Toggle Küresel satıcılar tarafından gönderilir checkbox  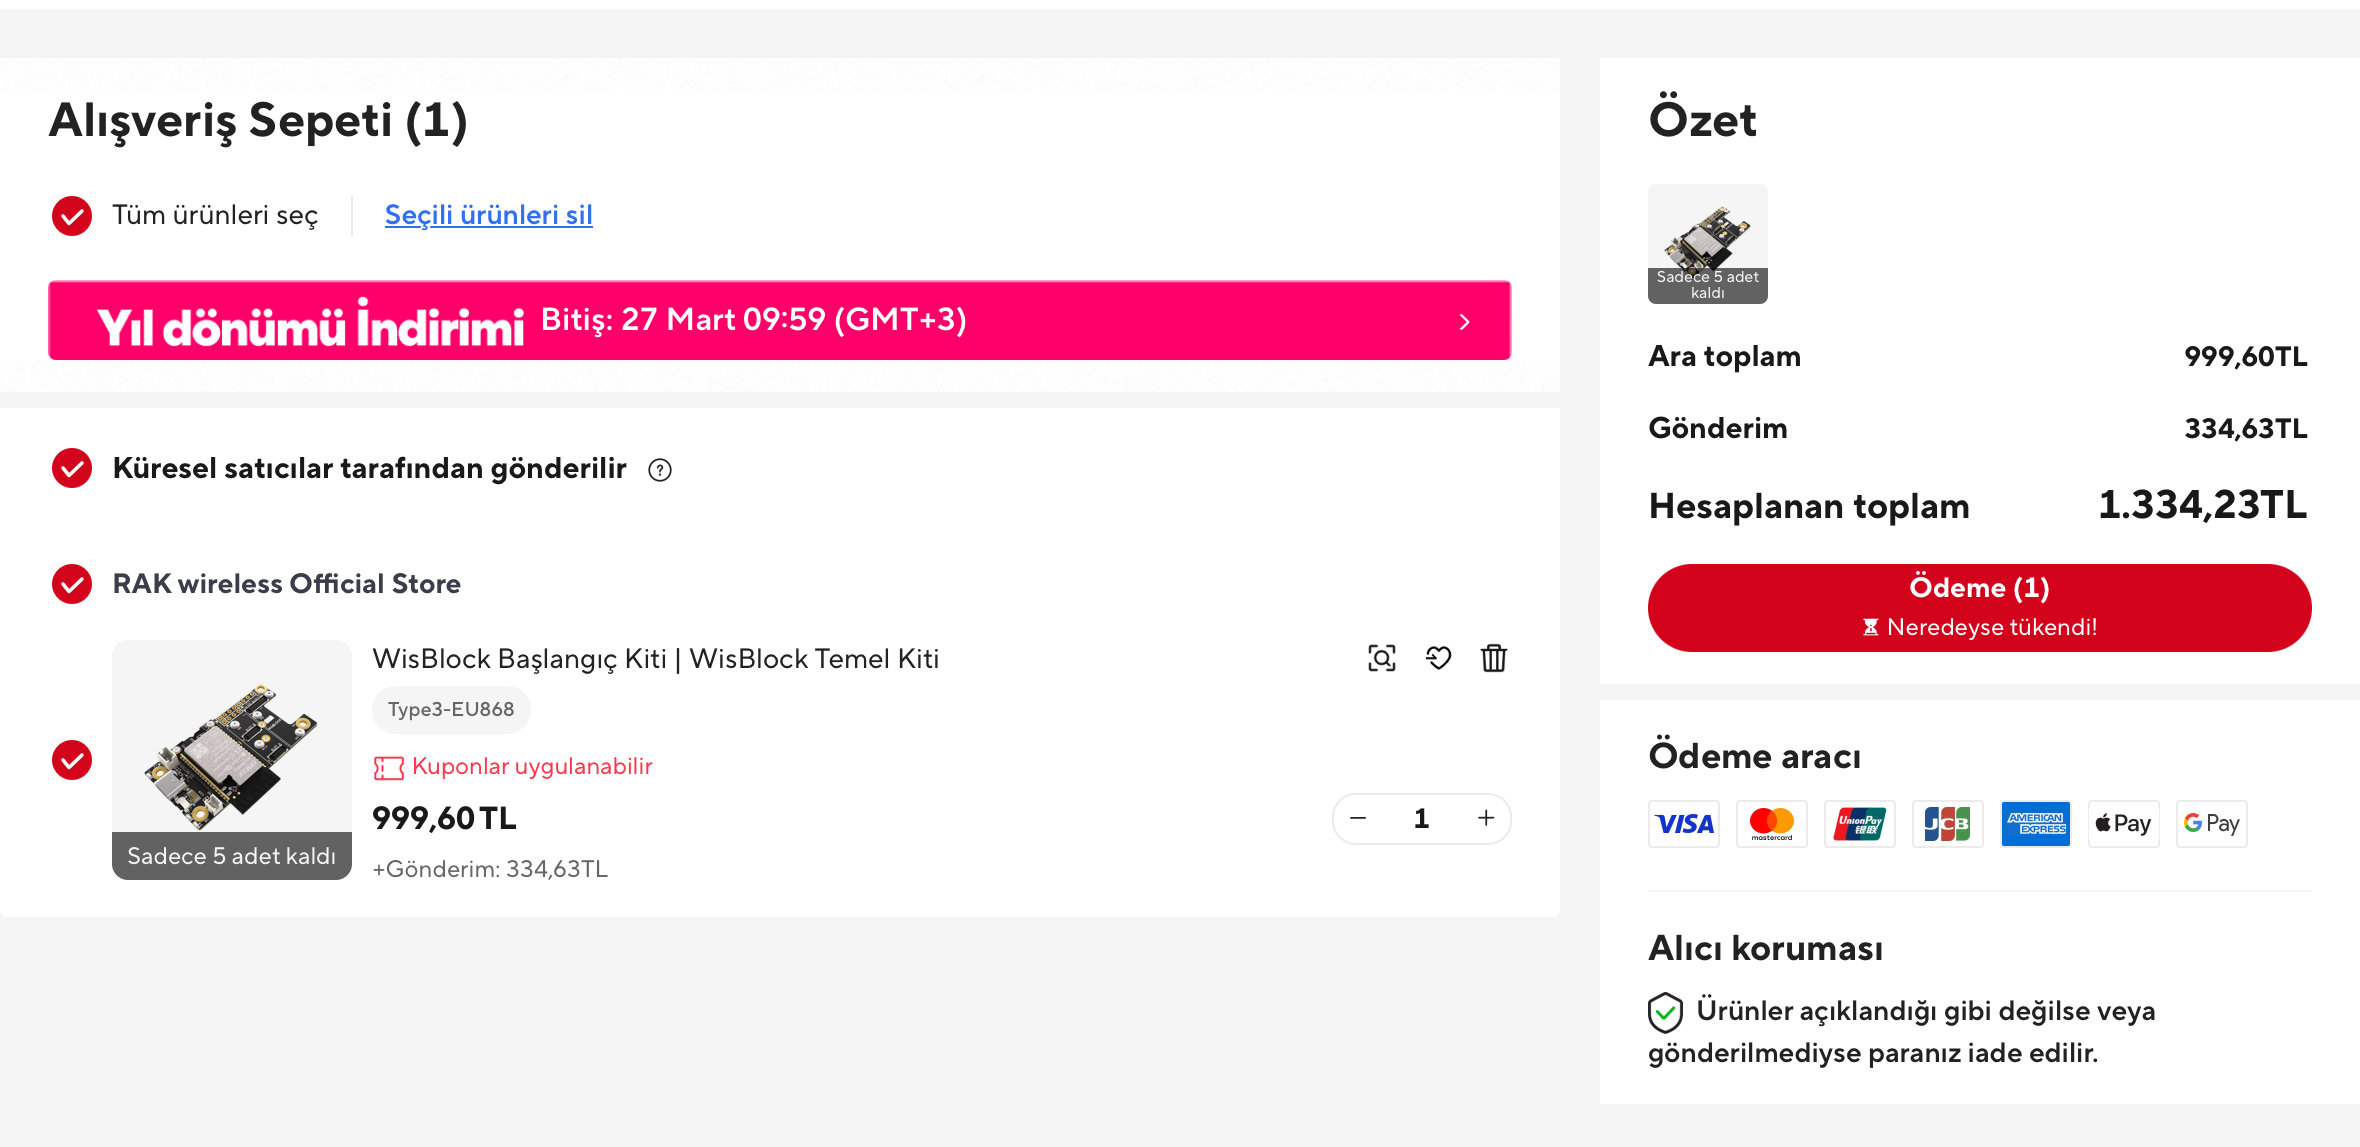[x=72, y=468]
